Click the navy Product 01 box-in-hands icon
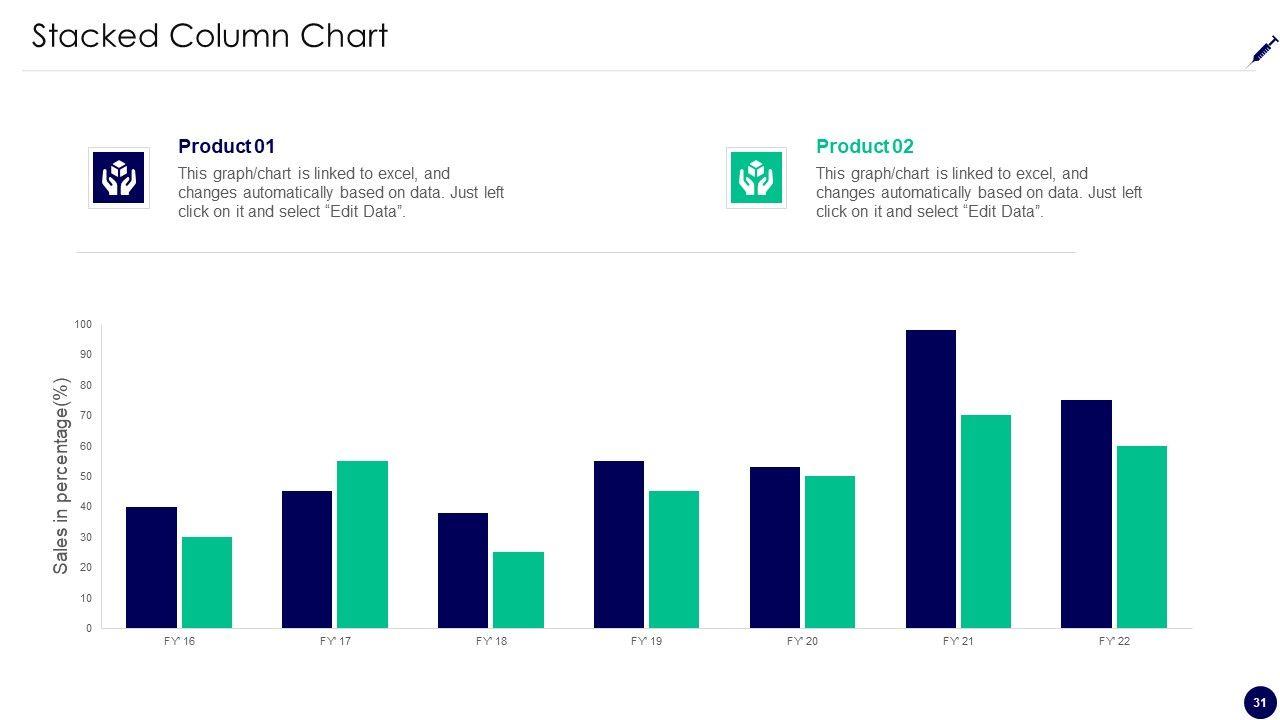 tap(119, 178)
